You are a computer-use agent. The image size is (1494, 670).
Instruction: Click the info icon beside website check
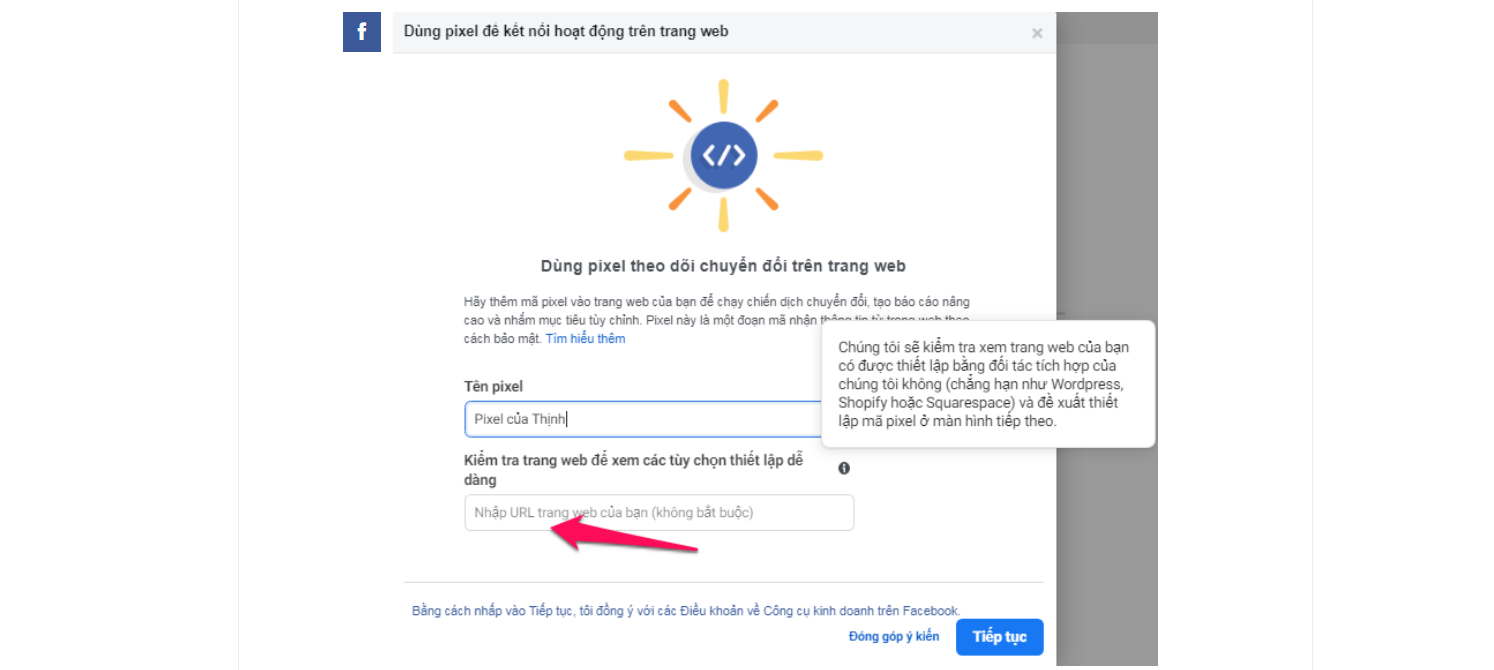tap(844, 468)
